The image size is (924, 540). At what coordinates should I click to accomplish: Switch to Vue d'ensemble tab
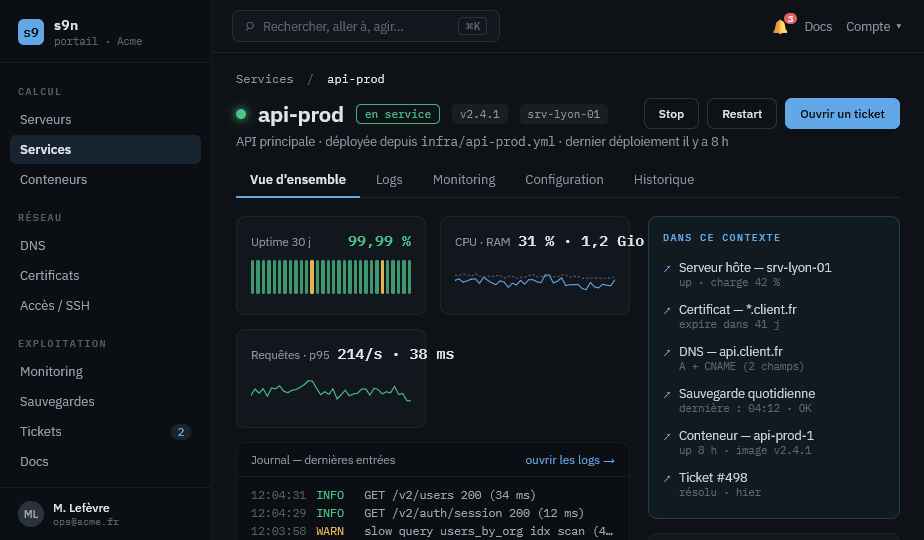pyautogui.click(x=298, y=180)
